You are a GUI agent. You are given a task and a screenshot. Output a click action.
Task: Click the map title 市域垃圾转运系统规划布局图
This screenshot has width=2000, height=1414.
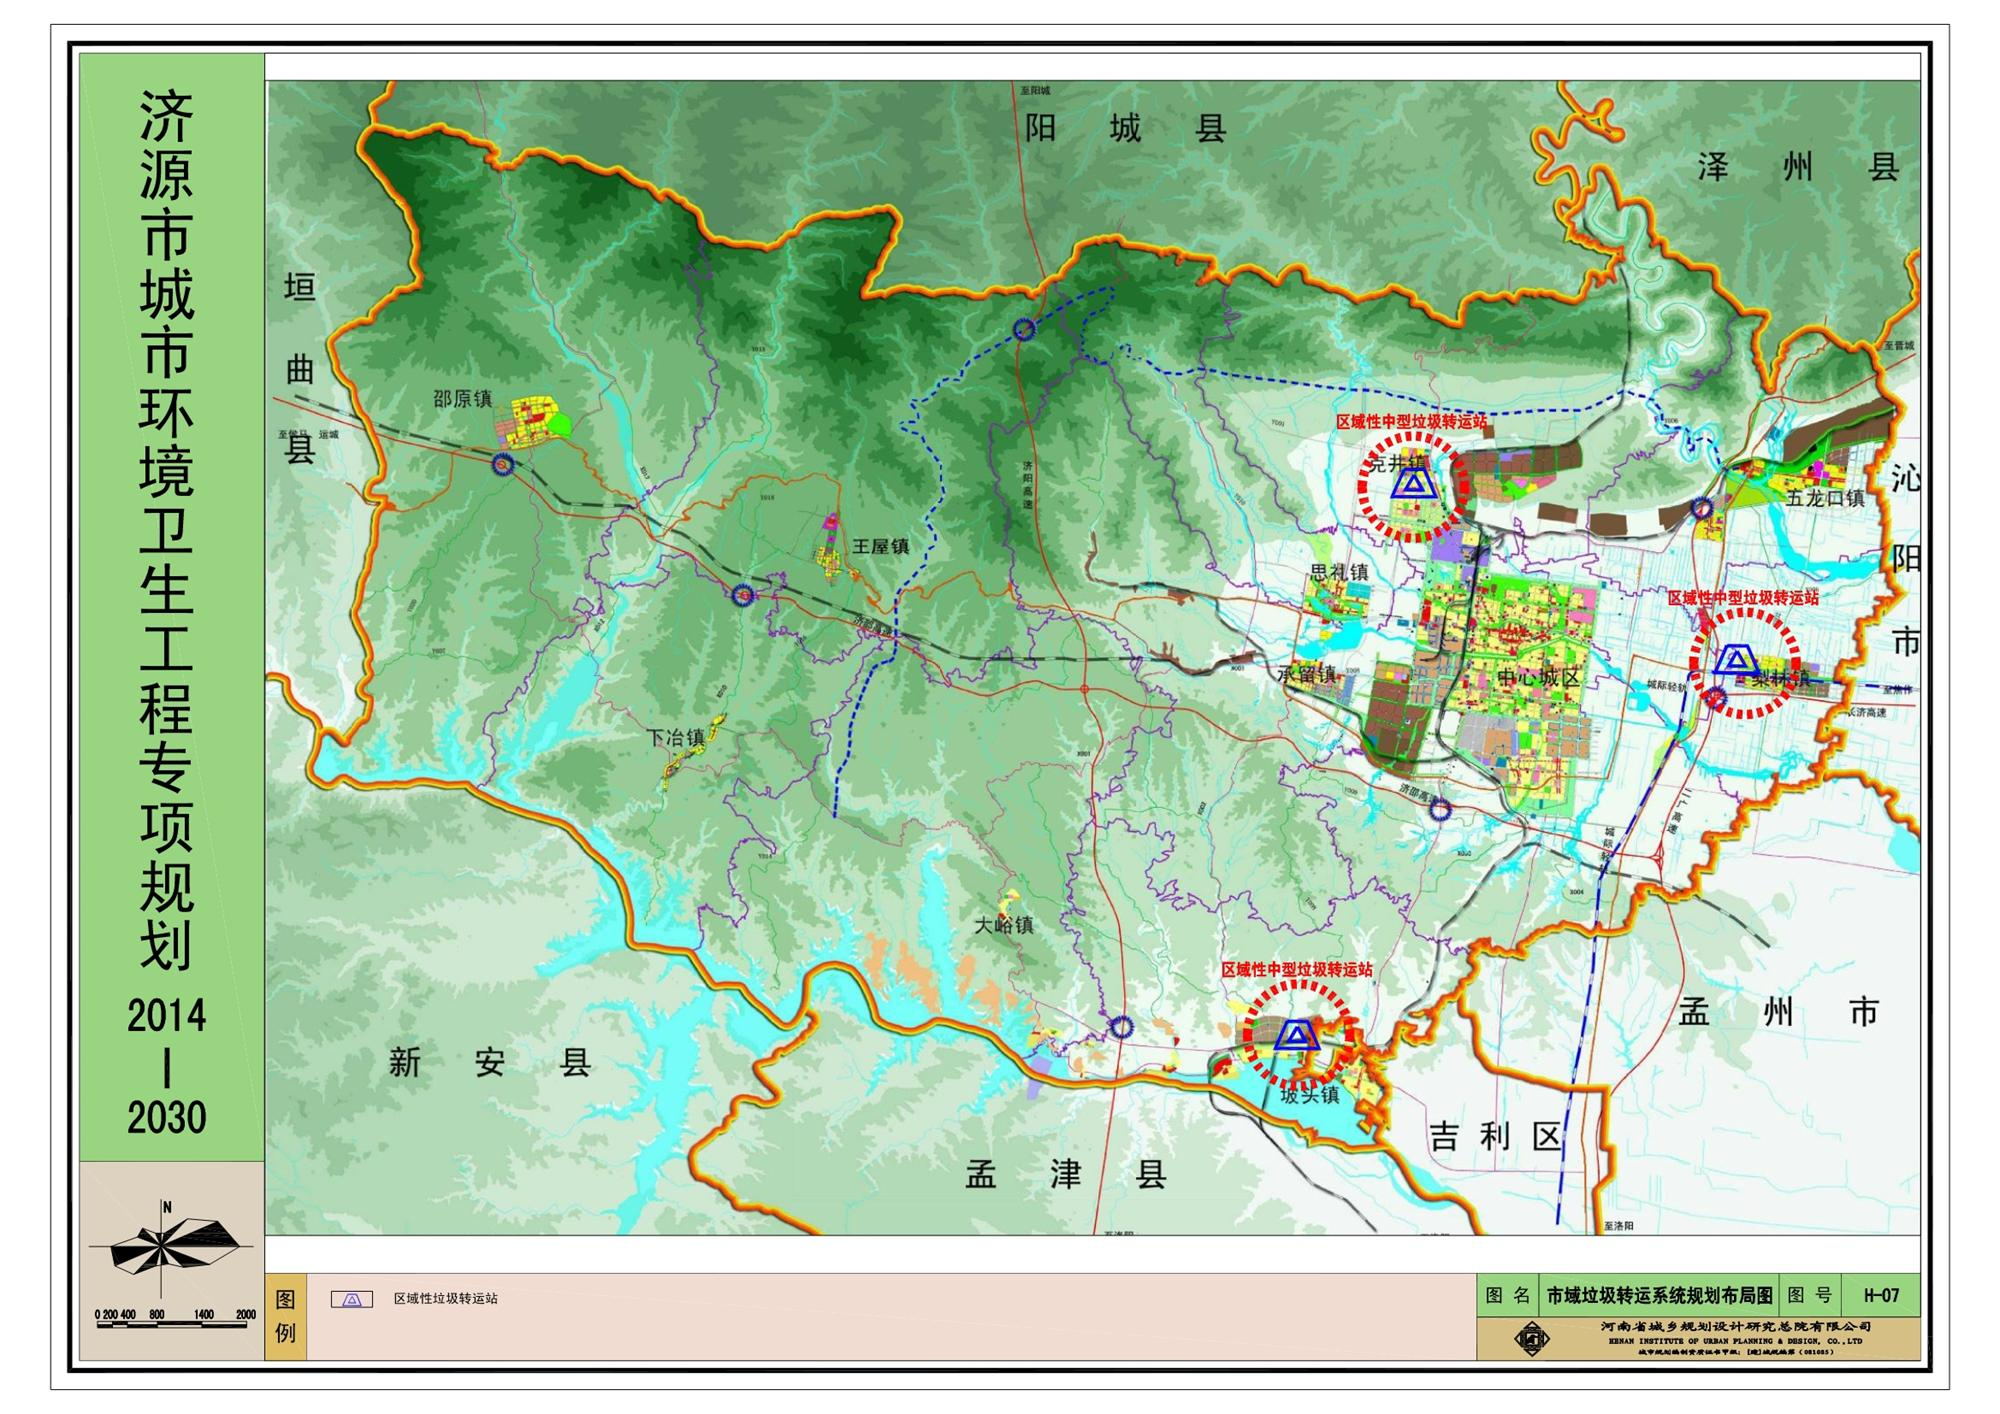tap(1659, 1296)
